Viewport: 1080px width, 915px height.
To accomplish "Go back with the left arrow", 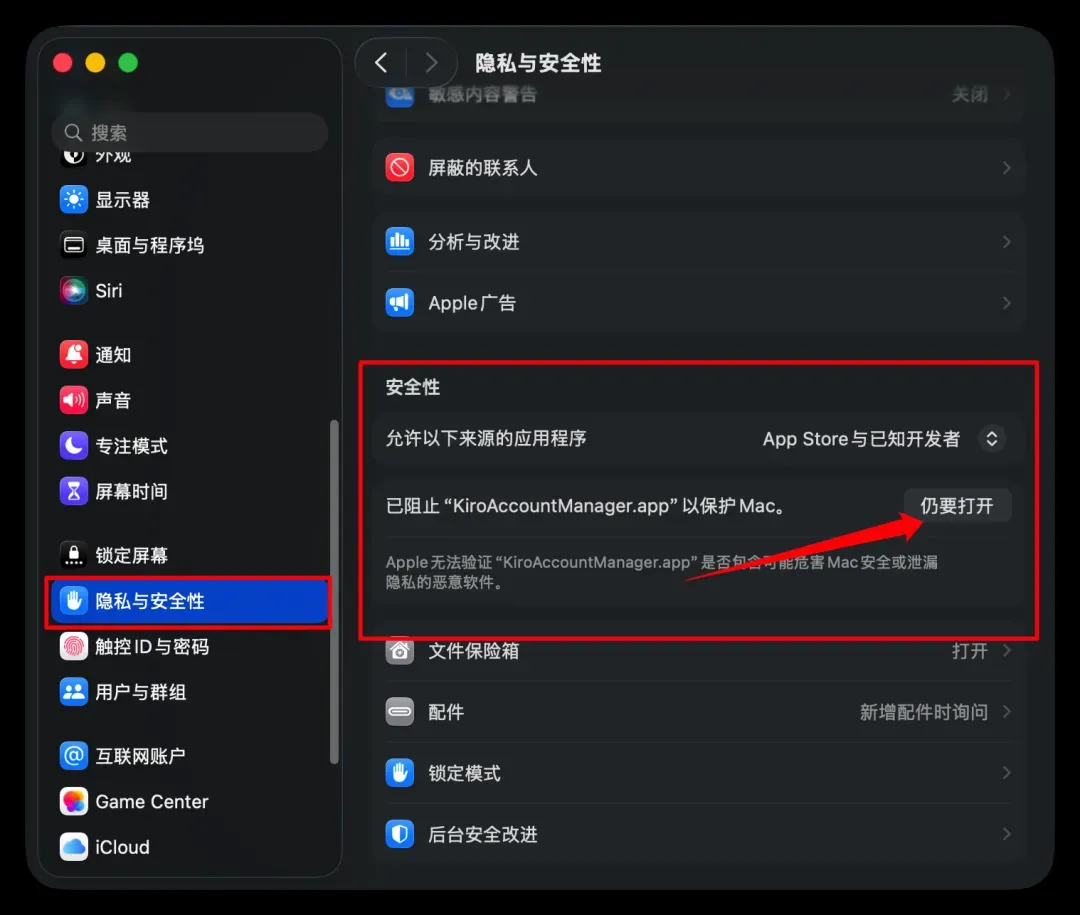I will pyautogui.click(x=381, y=63).
